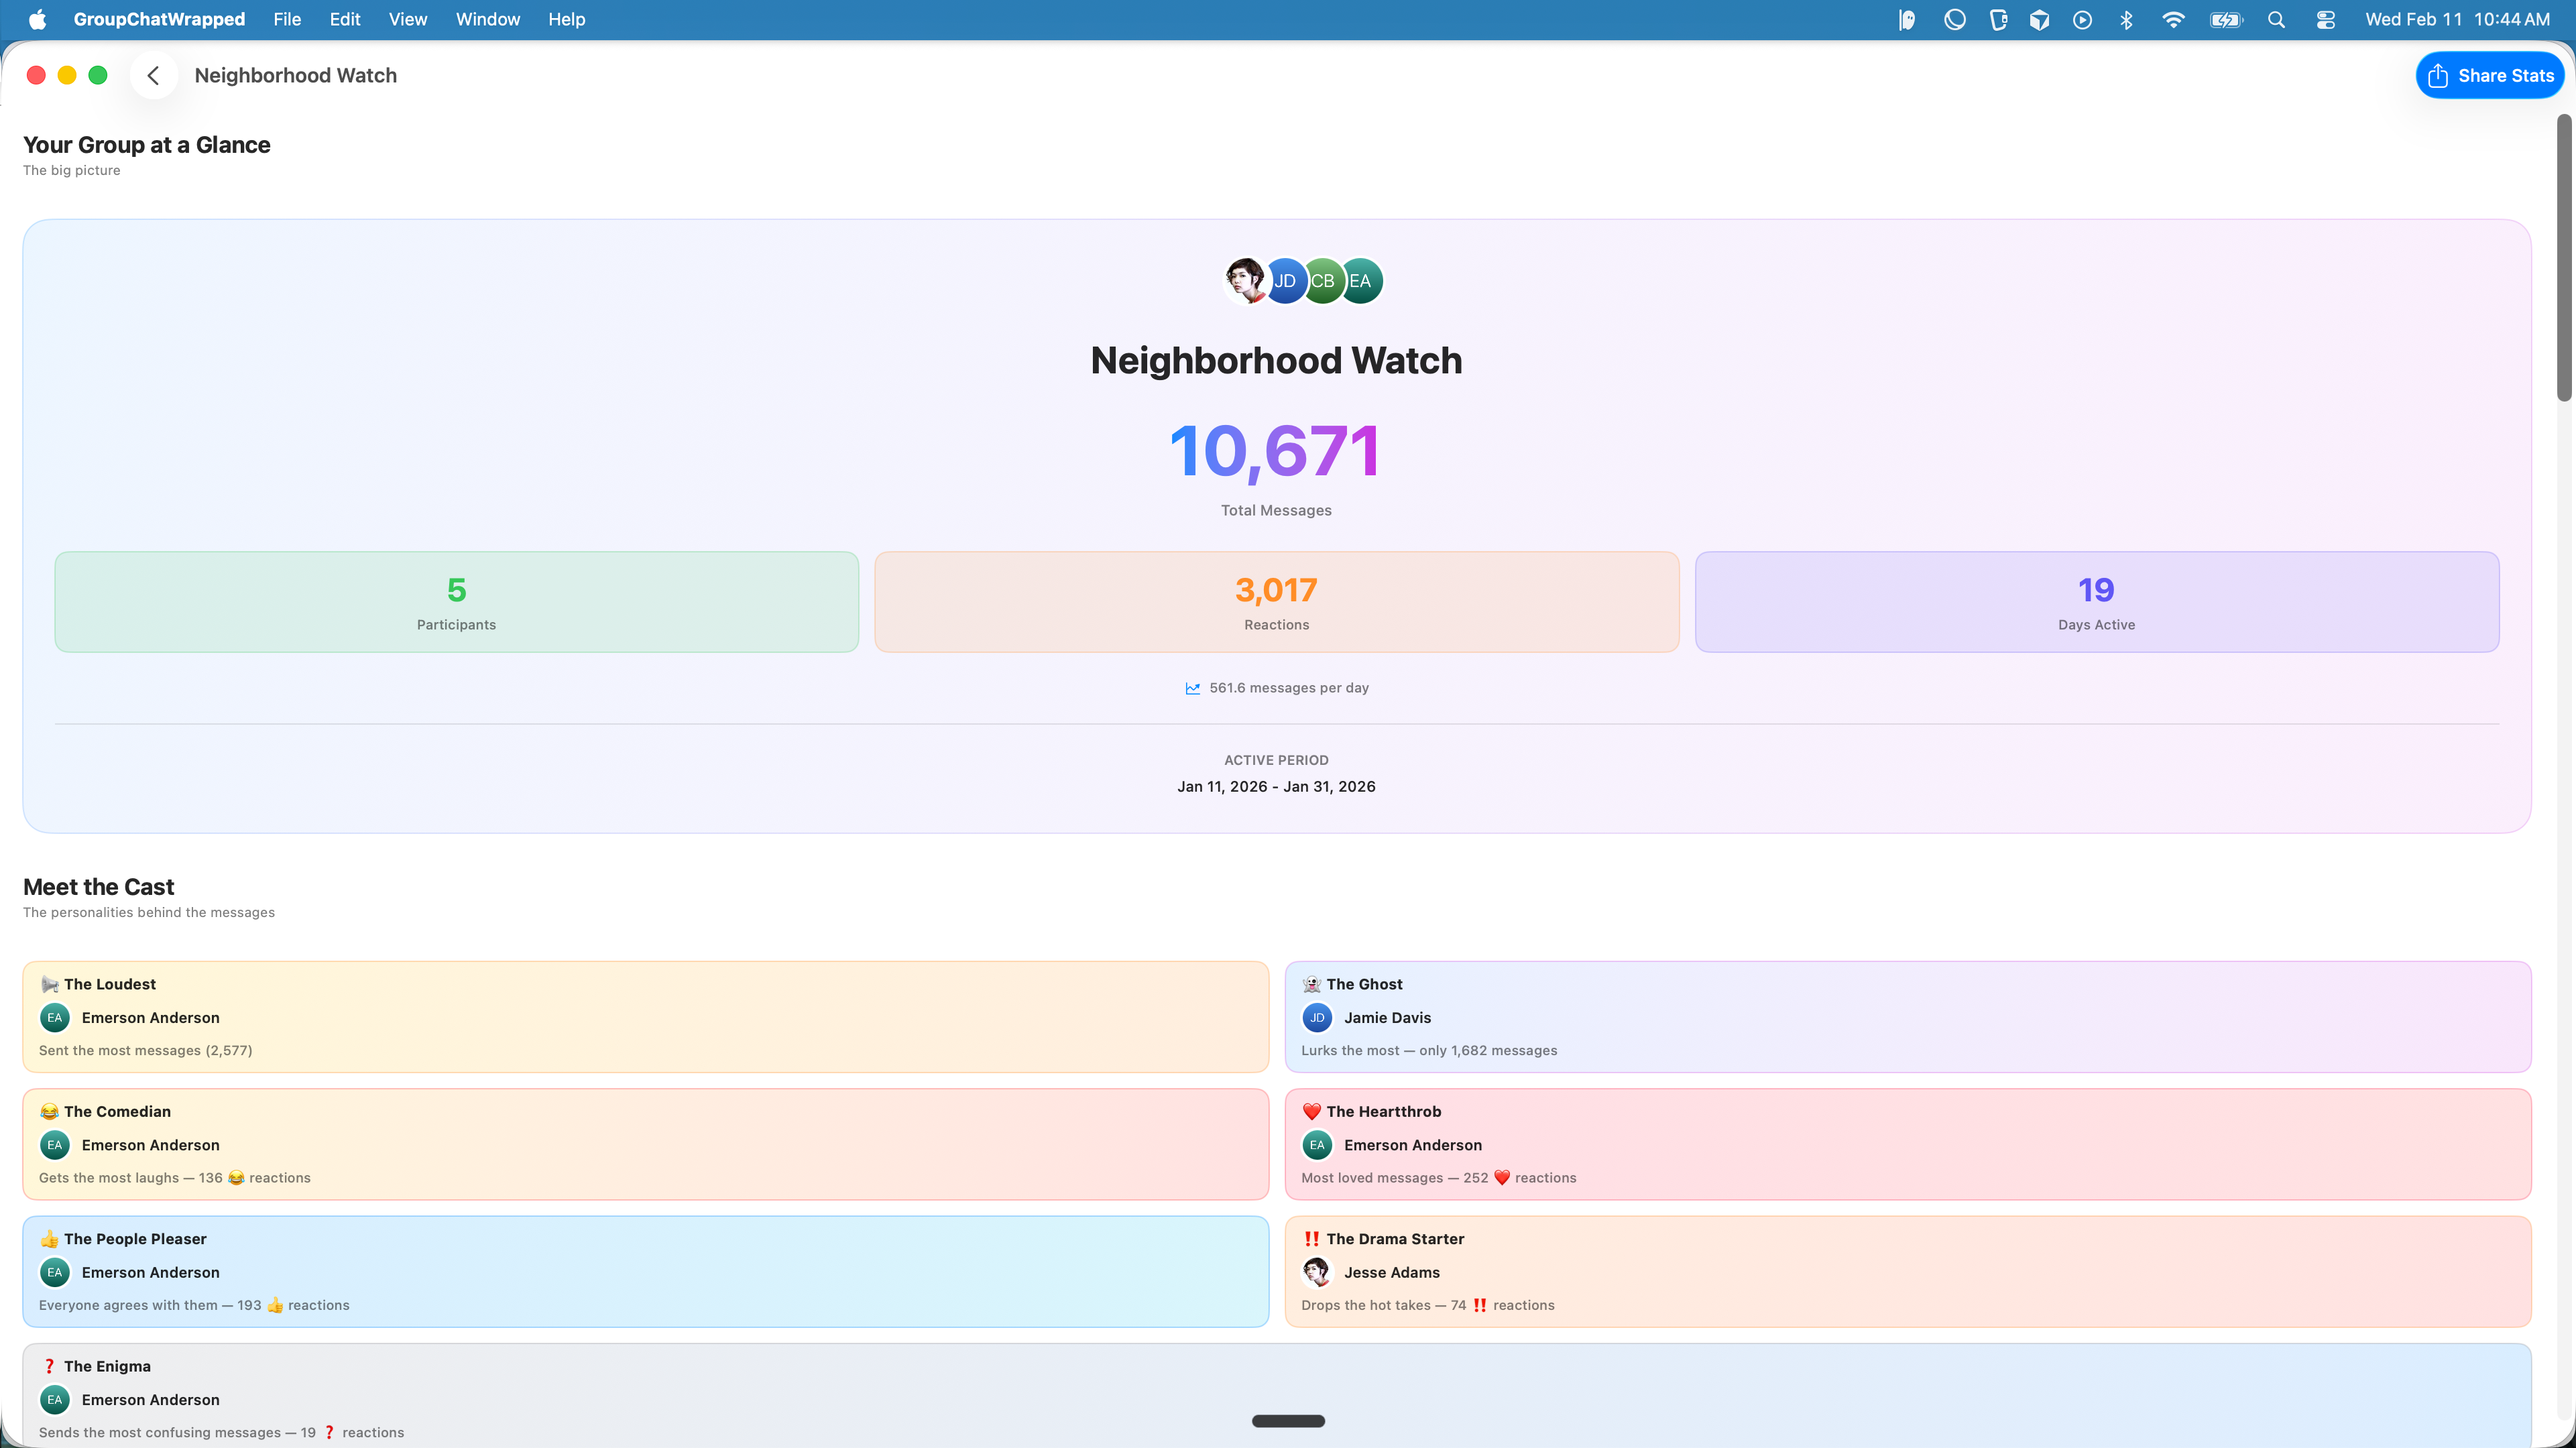This screenshot has width=2576, height=1448.
Task: Click the photo avatar beside the JD bubble
Action: [x=1246, y=281]
